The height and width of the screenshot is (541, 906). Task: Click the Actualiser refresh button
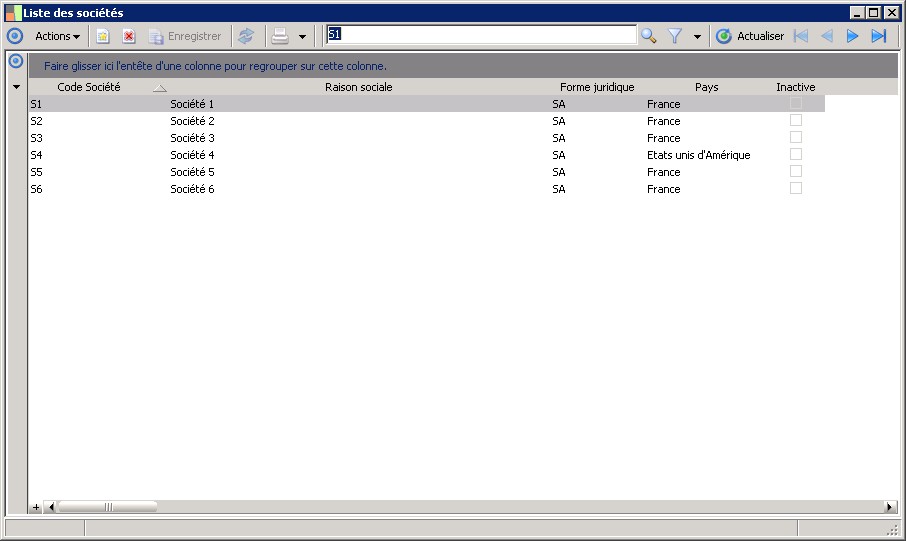click(x=749, y=36)
